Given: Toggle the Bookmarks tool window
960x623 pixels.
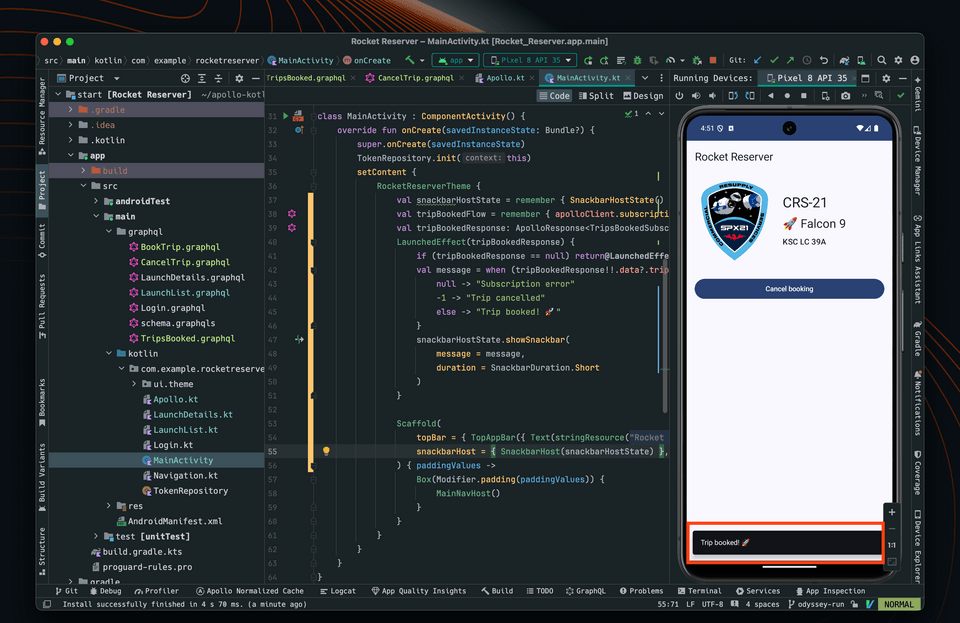Looking at the screenshot, I should point(42,403).
